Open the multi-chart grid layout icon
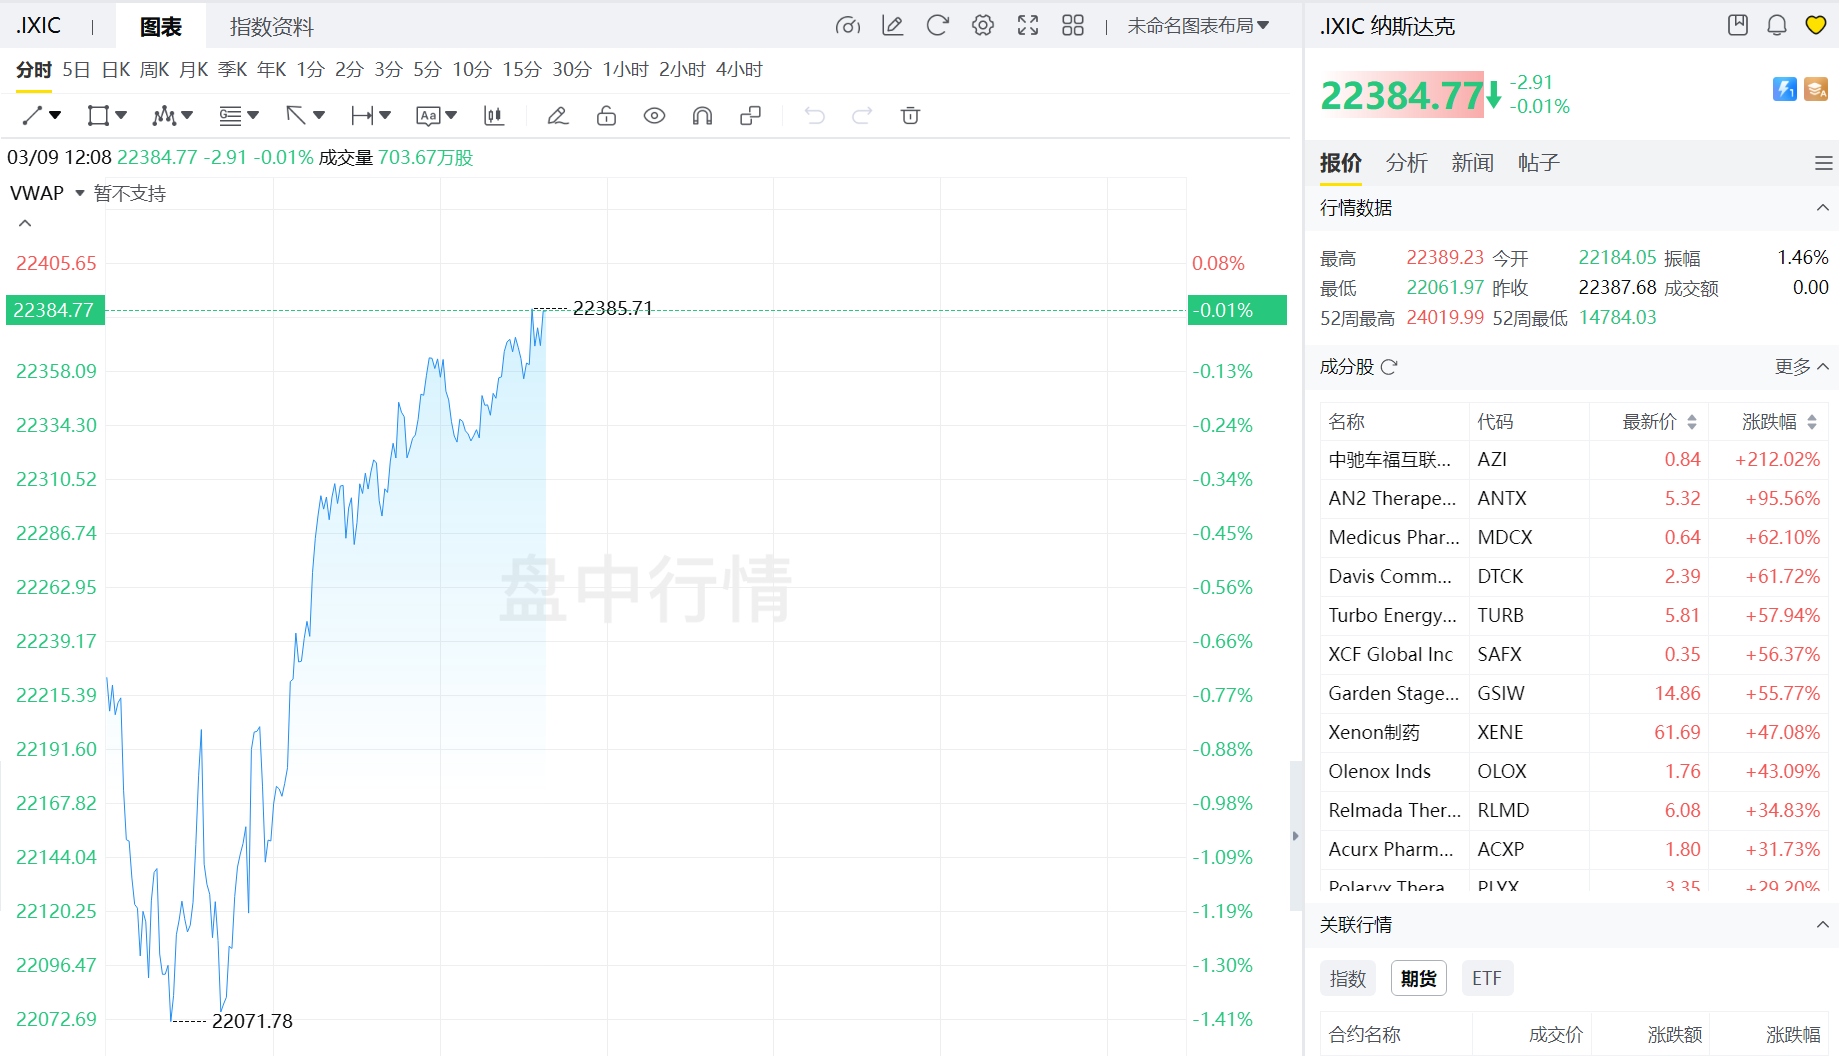The height and width of the screenshot is (1056, 1839). point(1073,26)
